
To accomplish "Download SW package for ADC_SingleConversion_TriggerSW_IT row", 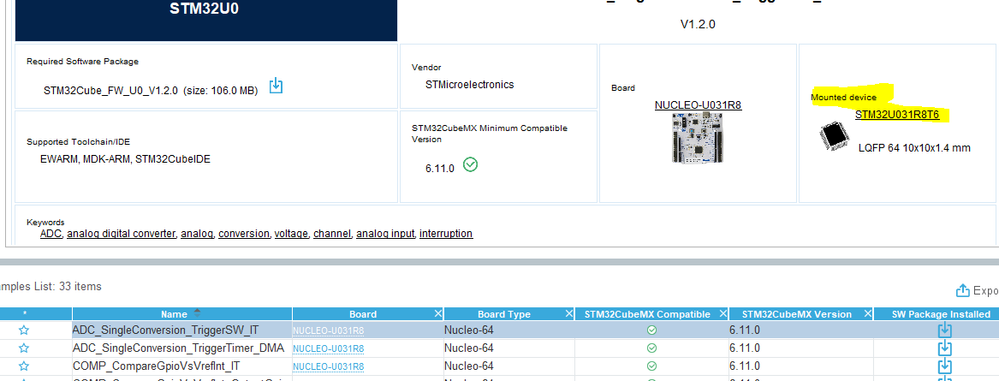I will (945, 330).
